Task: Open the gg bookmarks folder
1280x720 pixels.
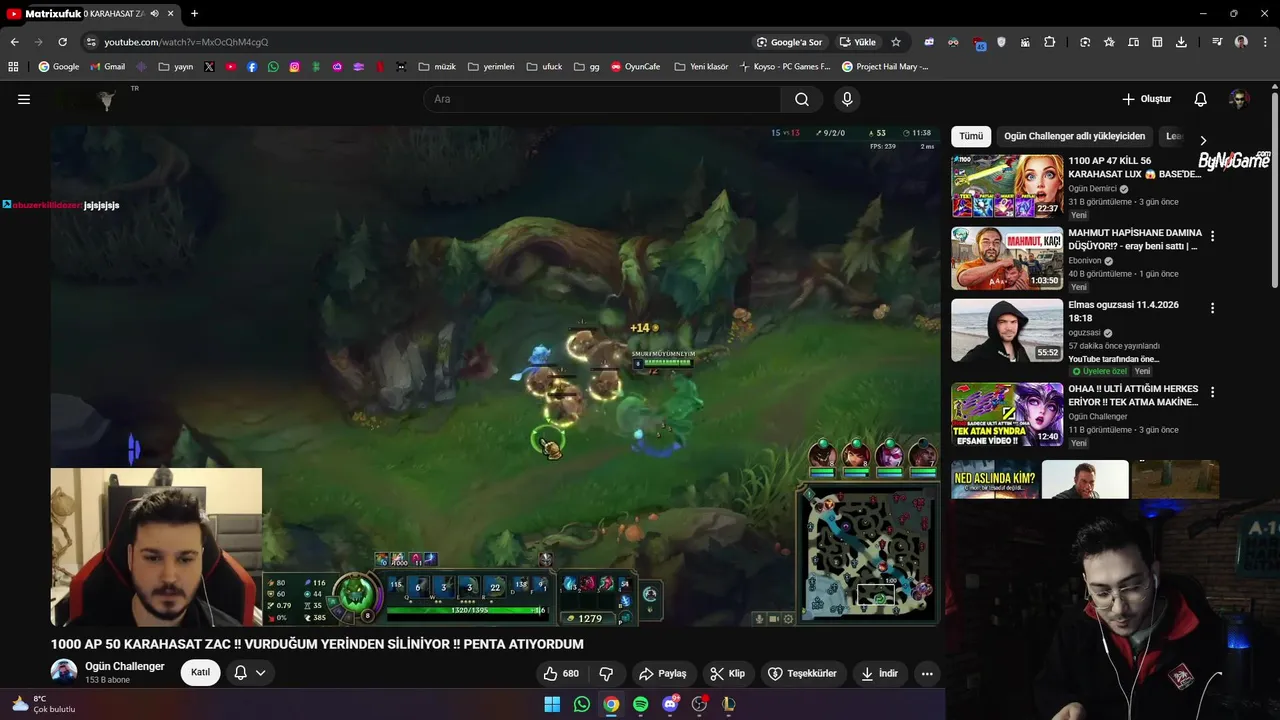Action: (x=587, y=67)
